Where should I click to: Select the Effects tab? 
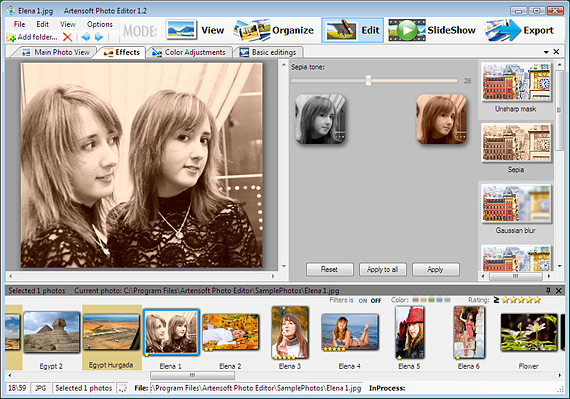tap(121, 52)
